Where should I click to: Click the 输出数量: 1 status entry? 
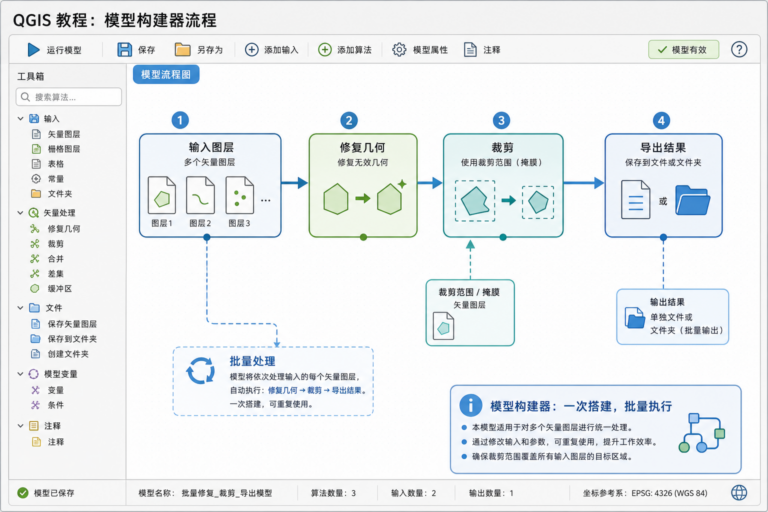(x=491, y=493)
